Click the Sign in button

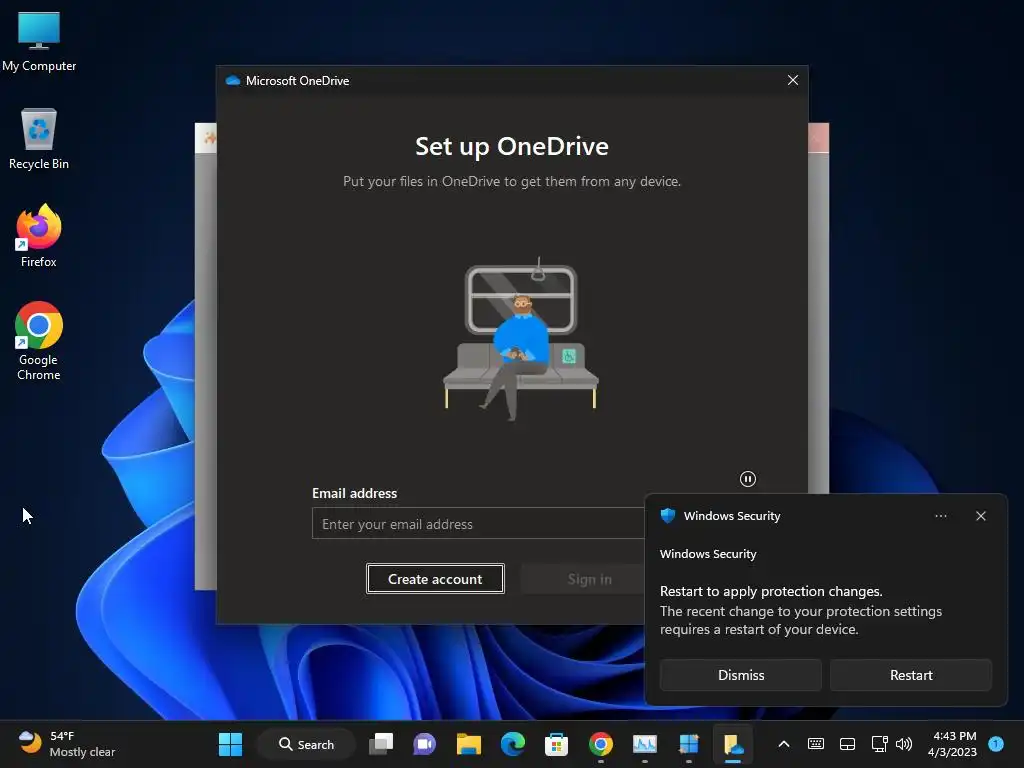tap(589, 579)
